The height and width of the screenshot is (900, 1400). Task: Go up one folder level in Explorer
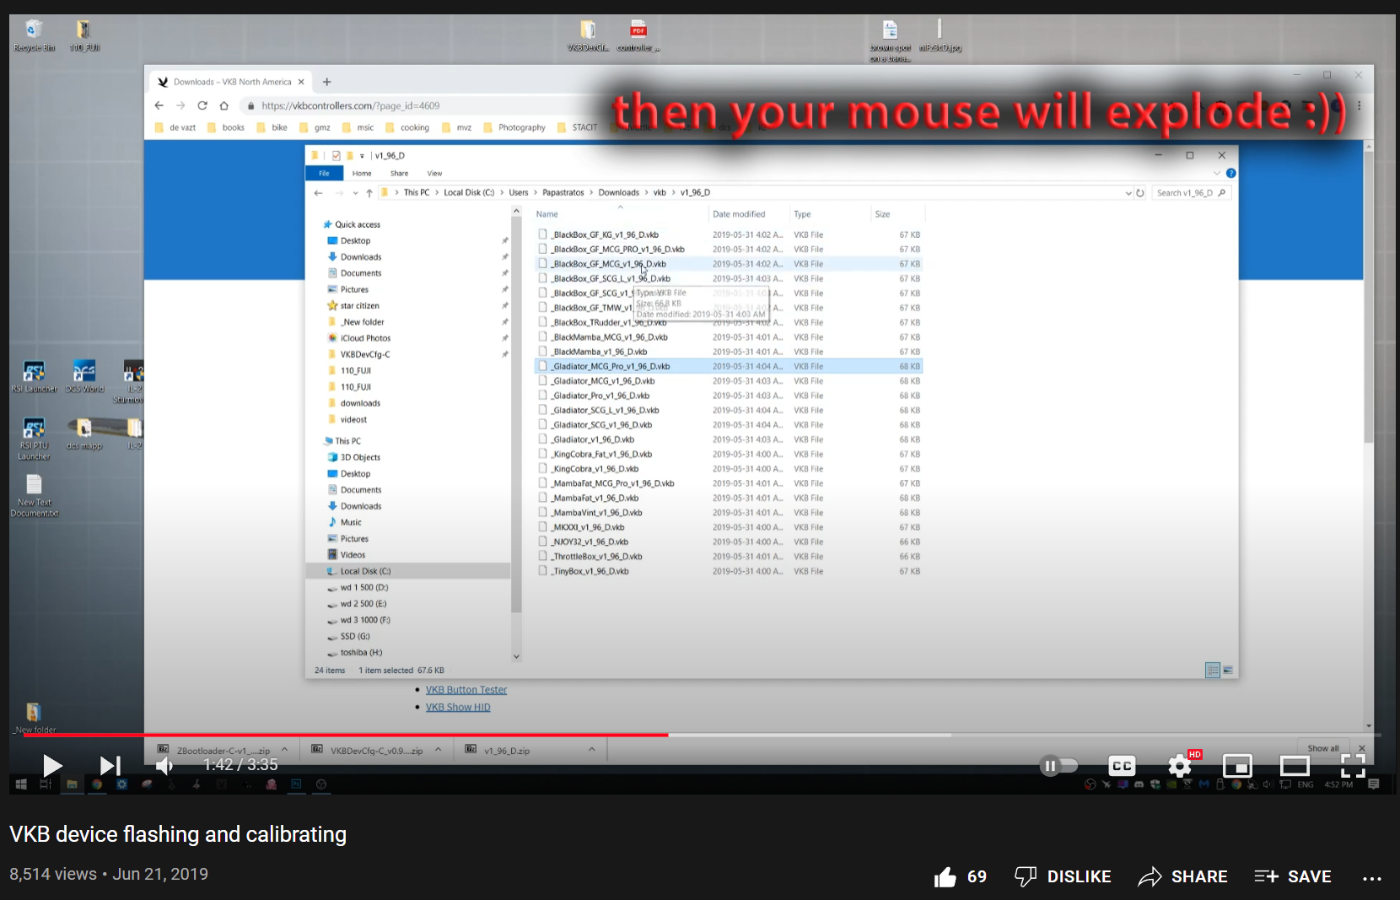point(369,193)
